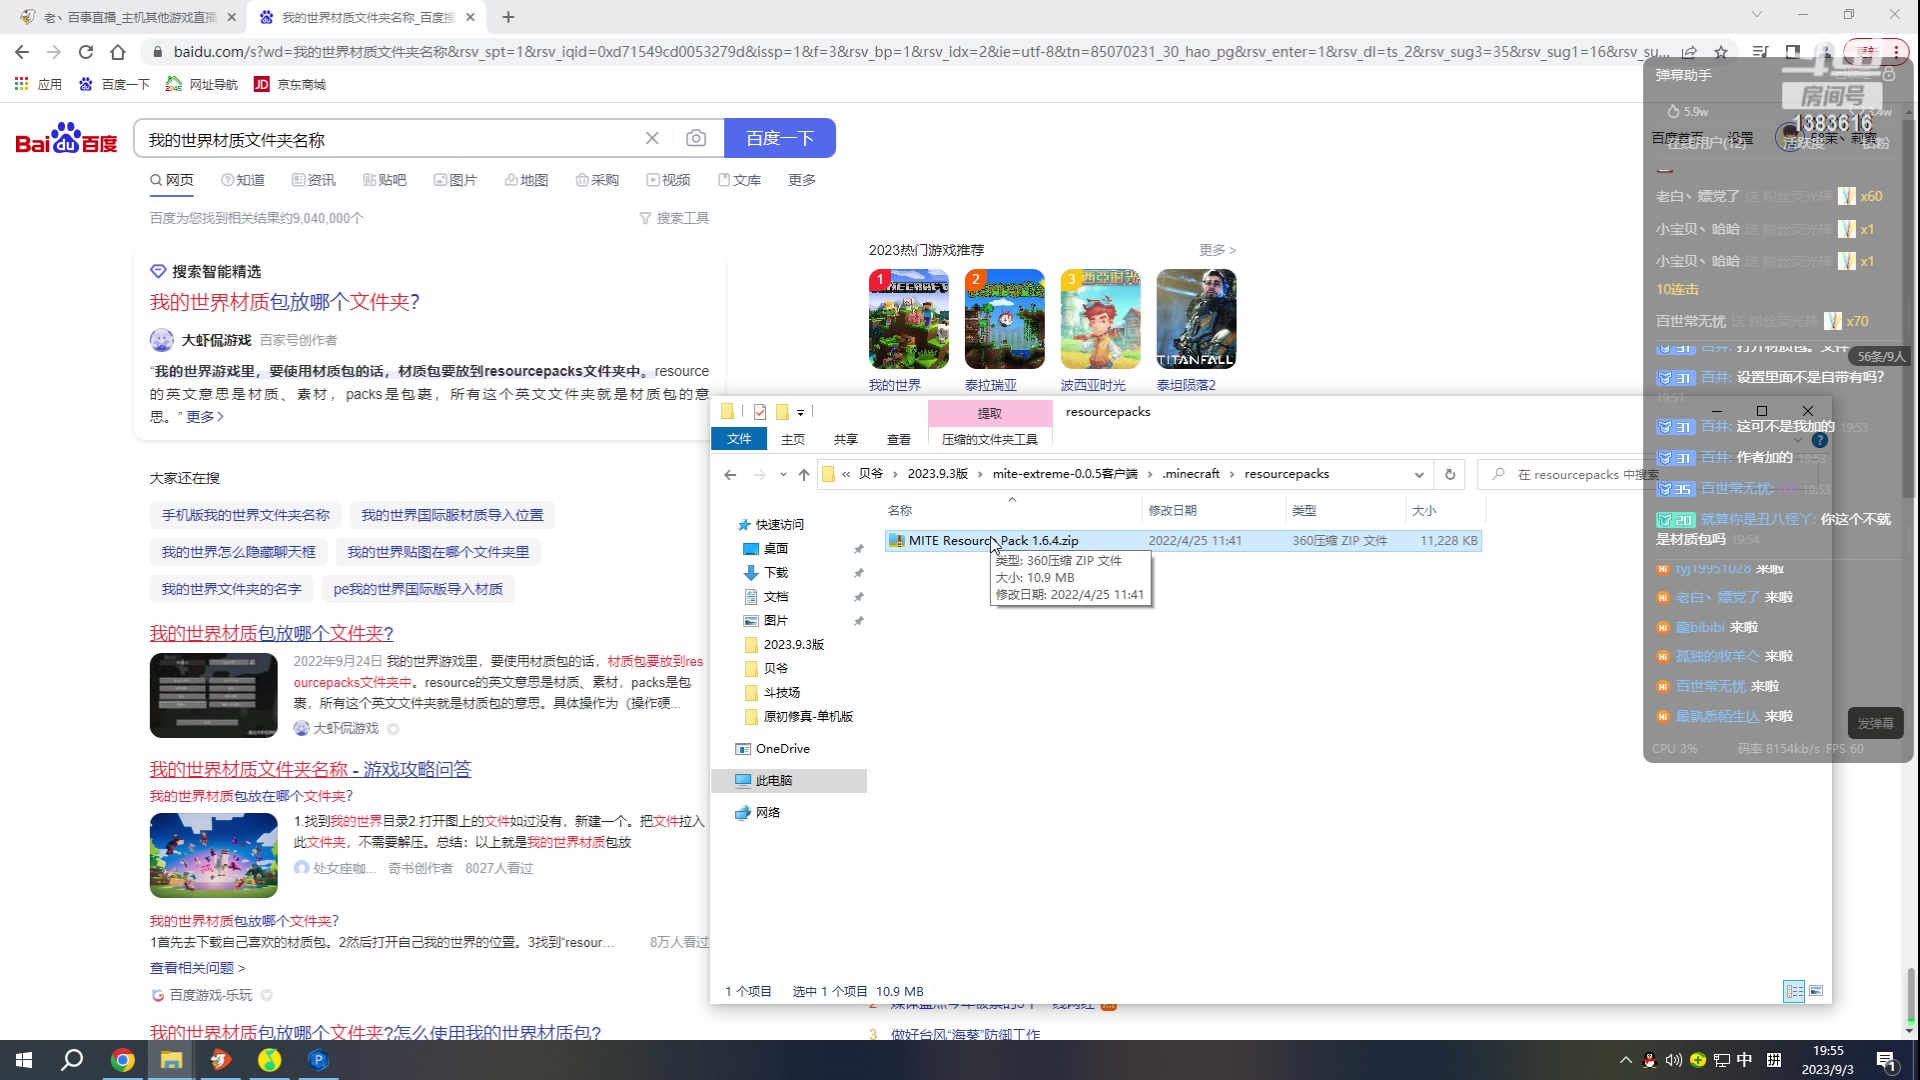Open File Explorer from the taskbar

[171, 1060]
